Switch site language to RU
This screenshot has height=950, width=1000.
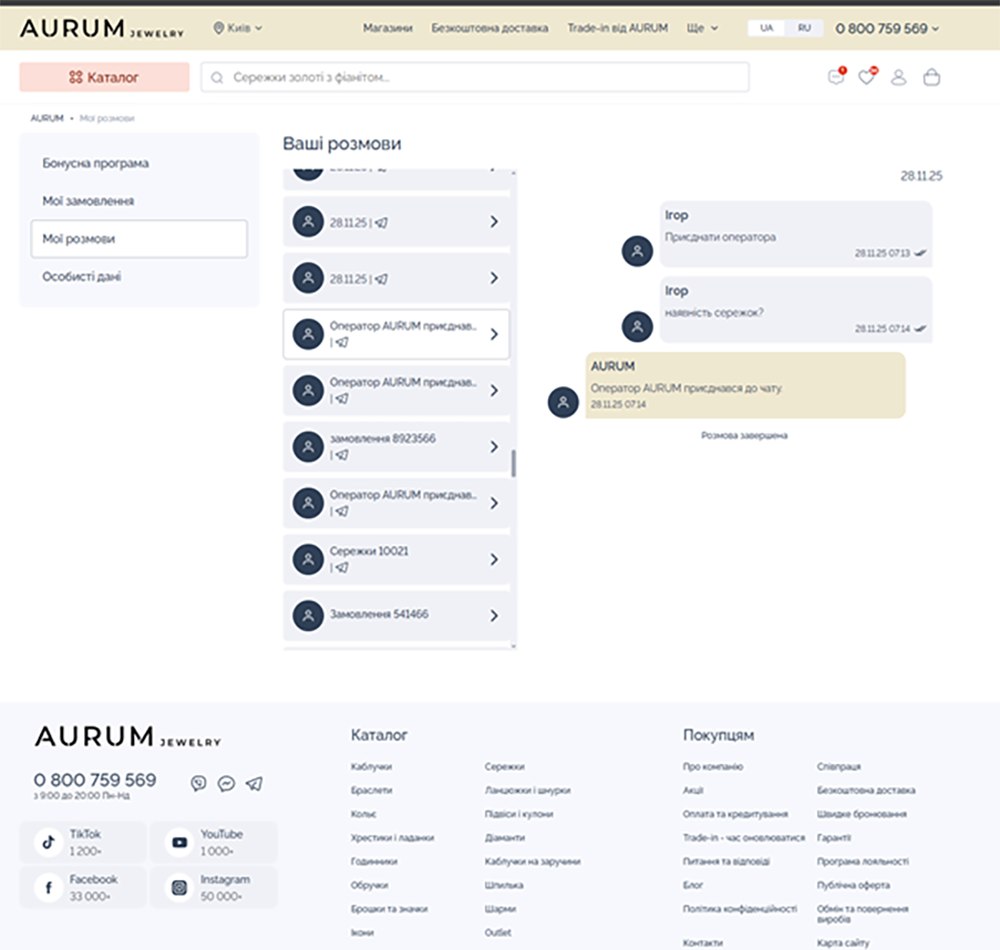click(804, 28)
